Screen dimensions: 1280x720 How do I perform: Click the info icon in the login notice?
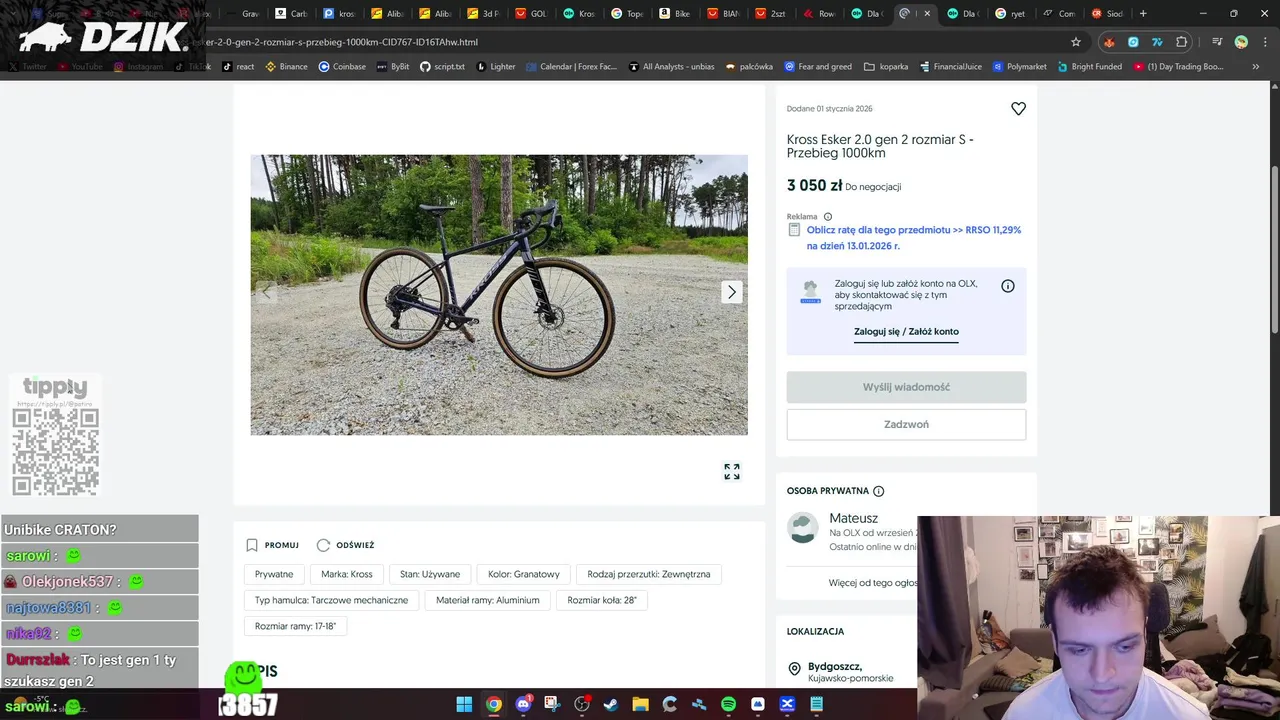(x=1008, y=286)
